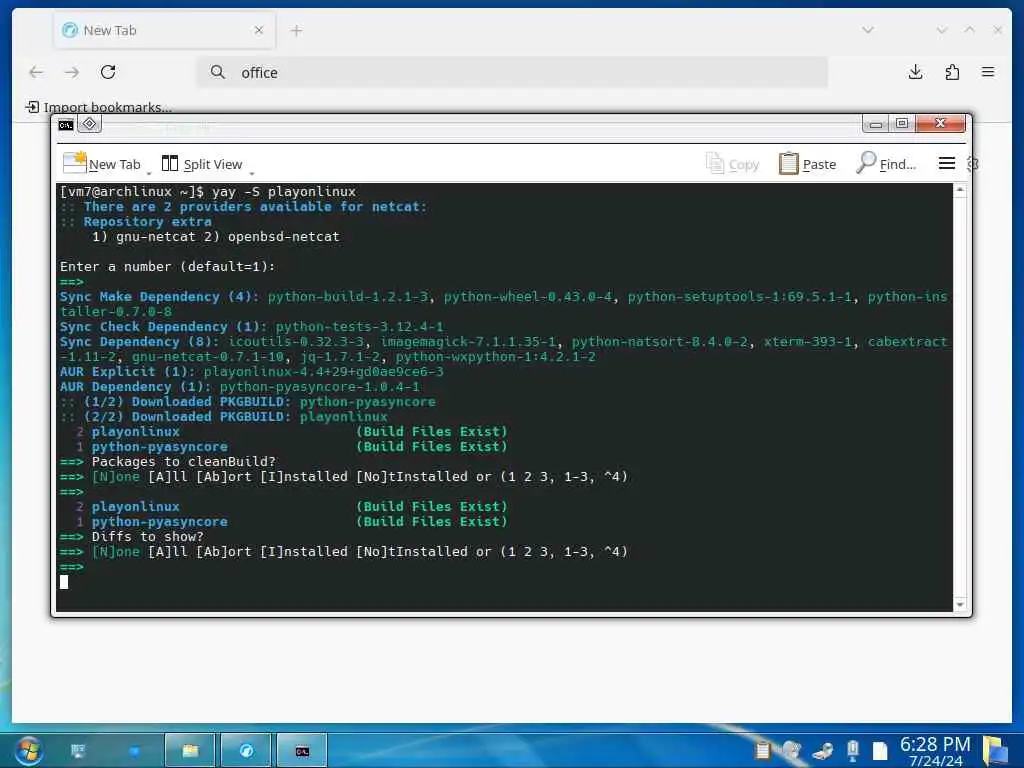Image resolution: width=1024 pixels, height=768 pixels.
Task: Click the white document tray icon
Action: [880, 751]
